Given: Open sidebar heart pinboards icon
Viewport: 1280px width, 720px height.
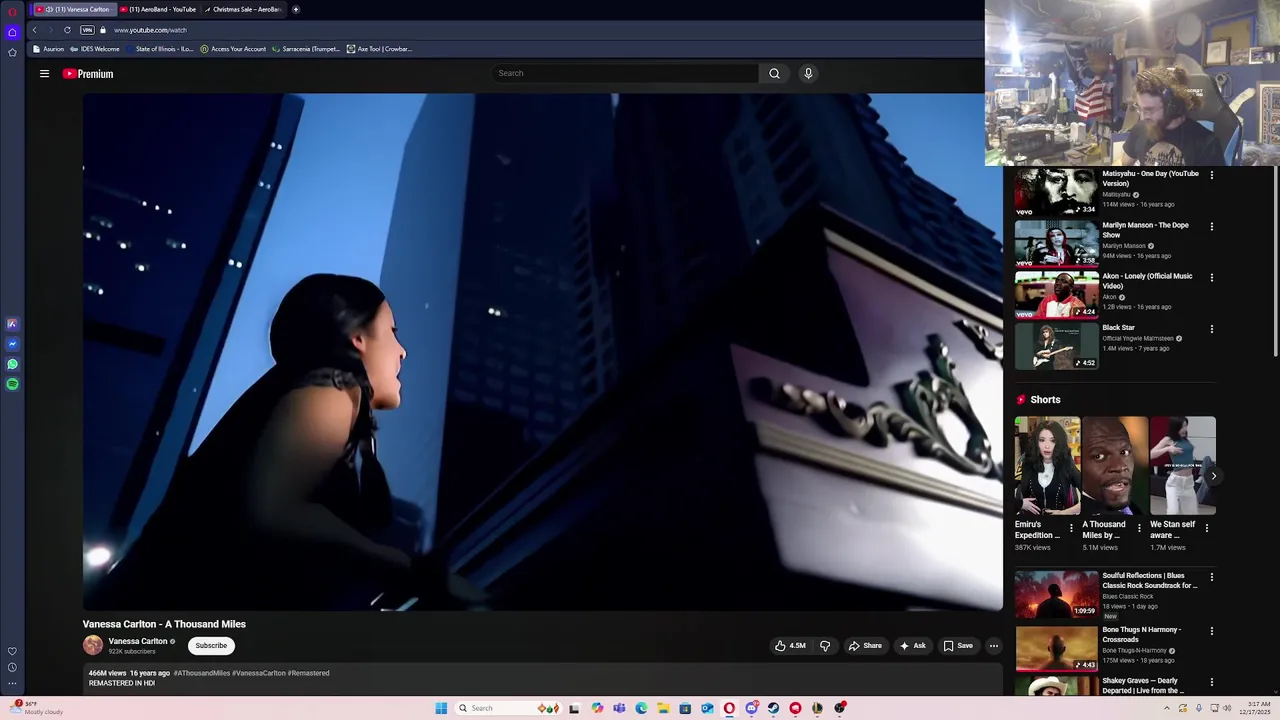Looking at the screenshot, I should click(12, 651).
